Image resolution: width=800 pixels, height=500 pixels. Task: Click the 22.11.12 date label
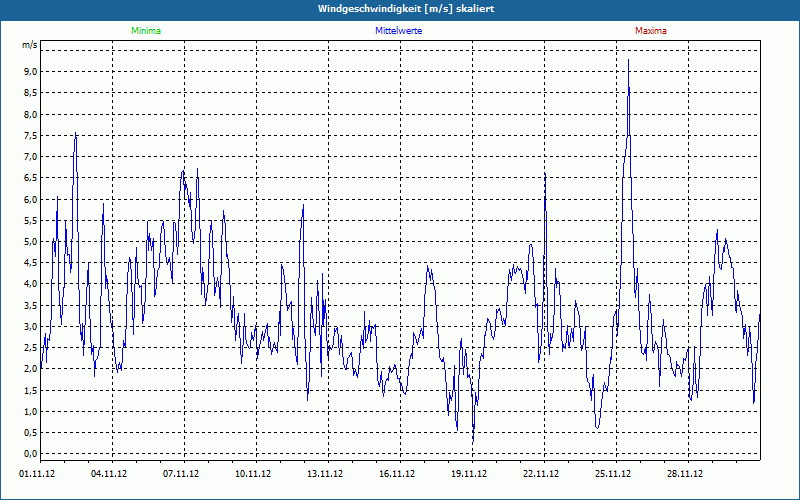point(541,474)
